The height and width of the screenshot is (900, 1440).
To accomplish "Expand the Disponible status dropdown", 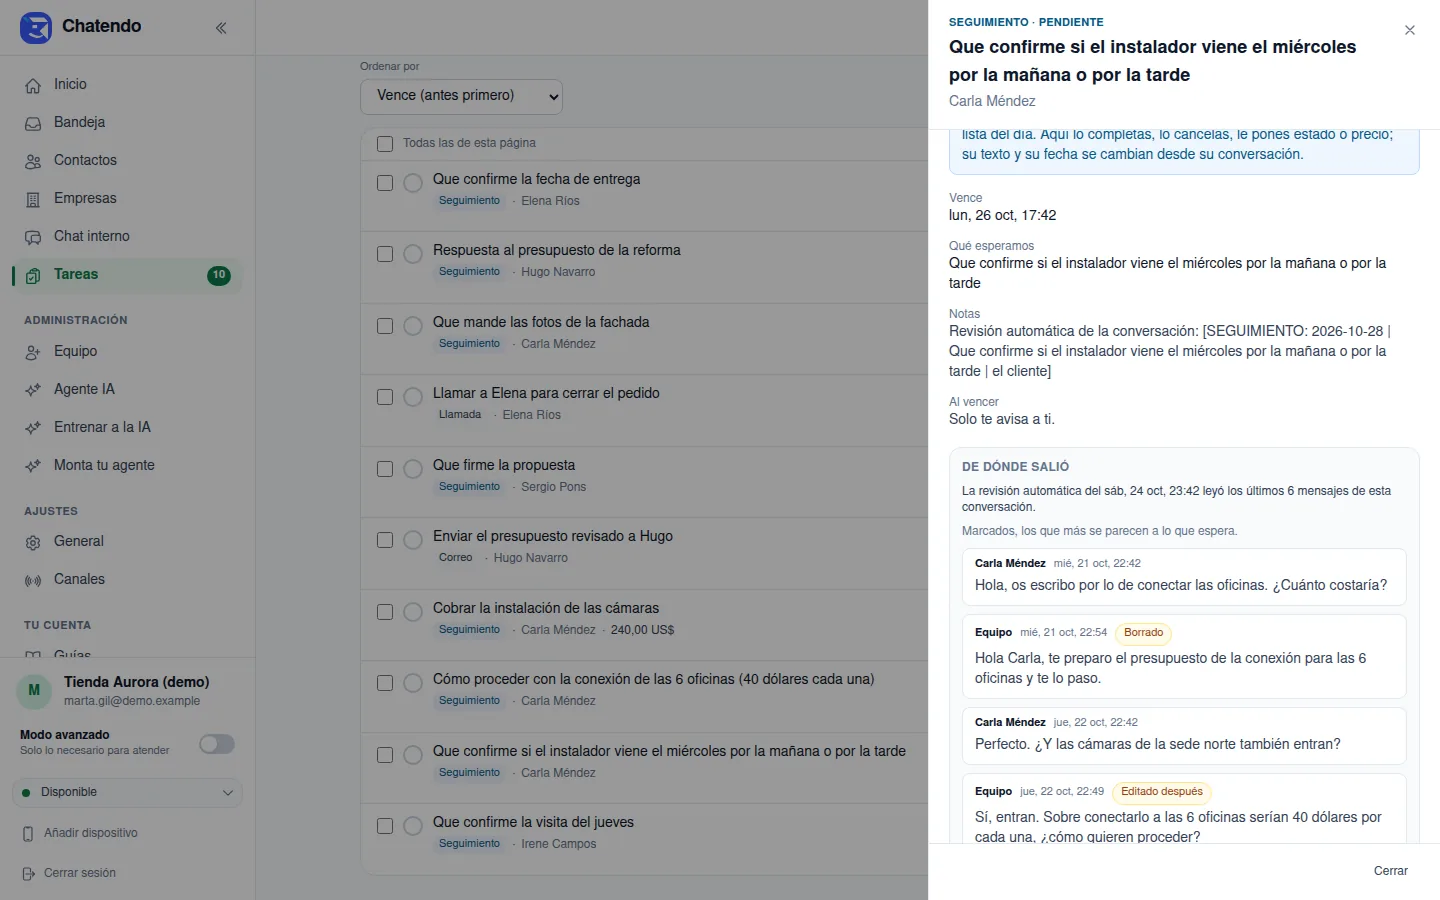I will [x=127, y=792].
